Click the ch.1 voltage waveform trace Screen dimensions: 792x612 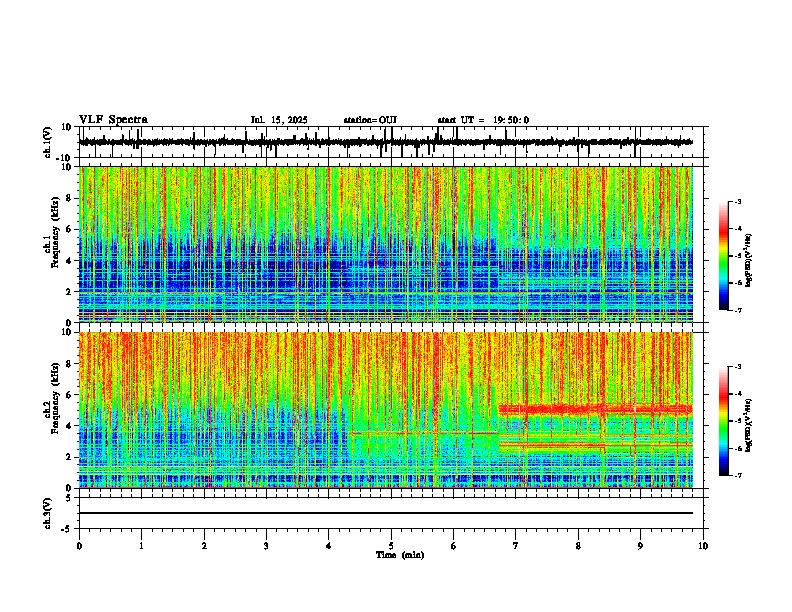(x=385, y=142)
